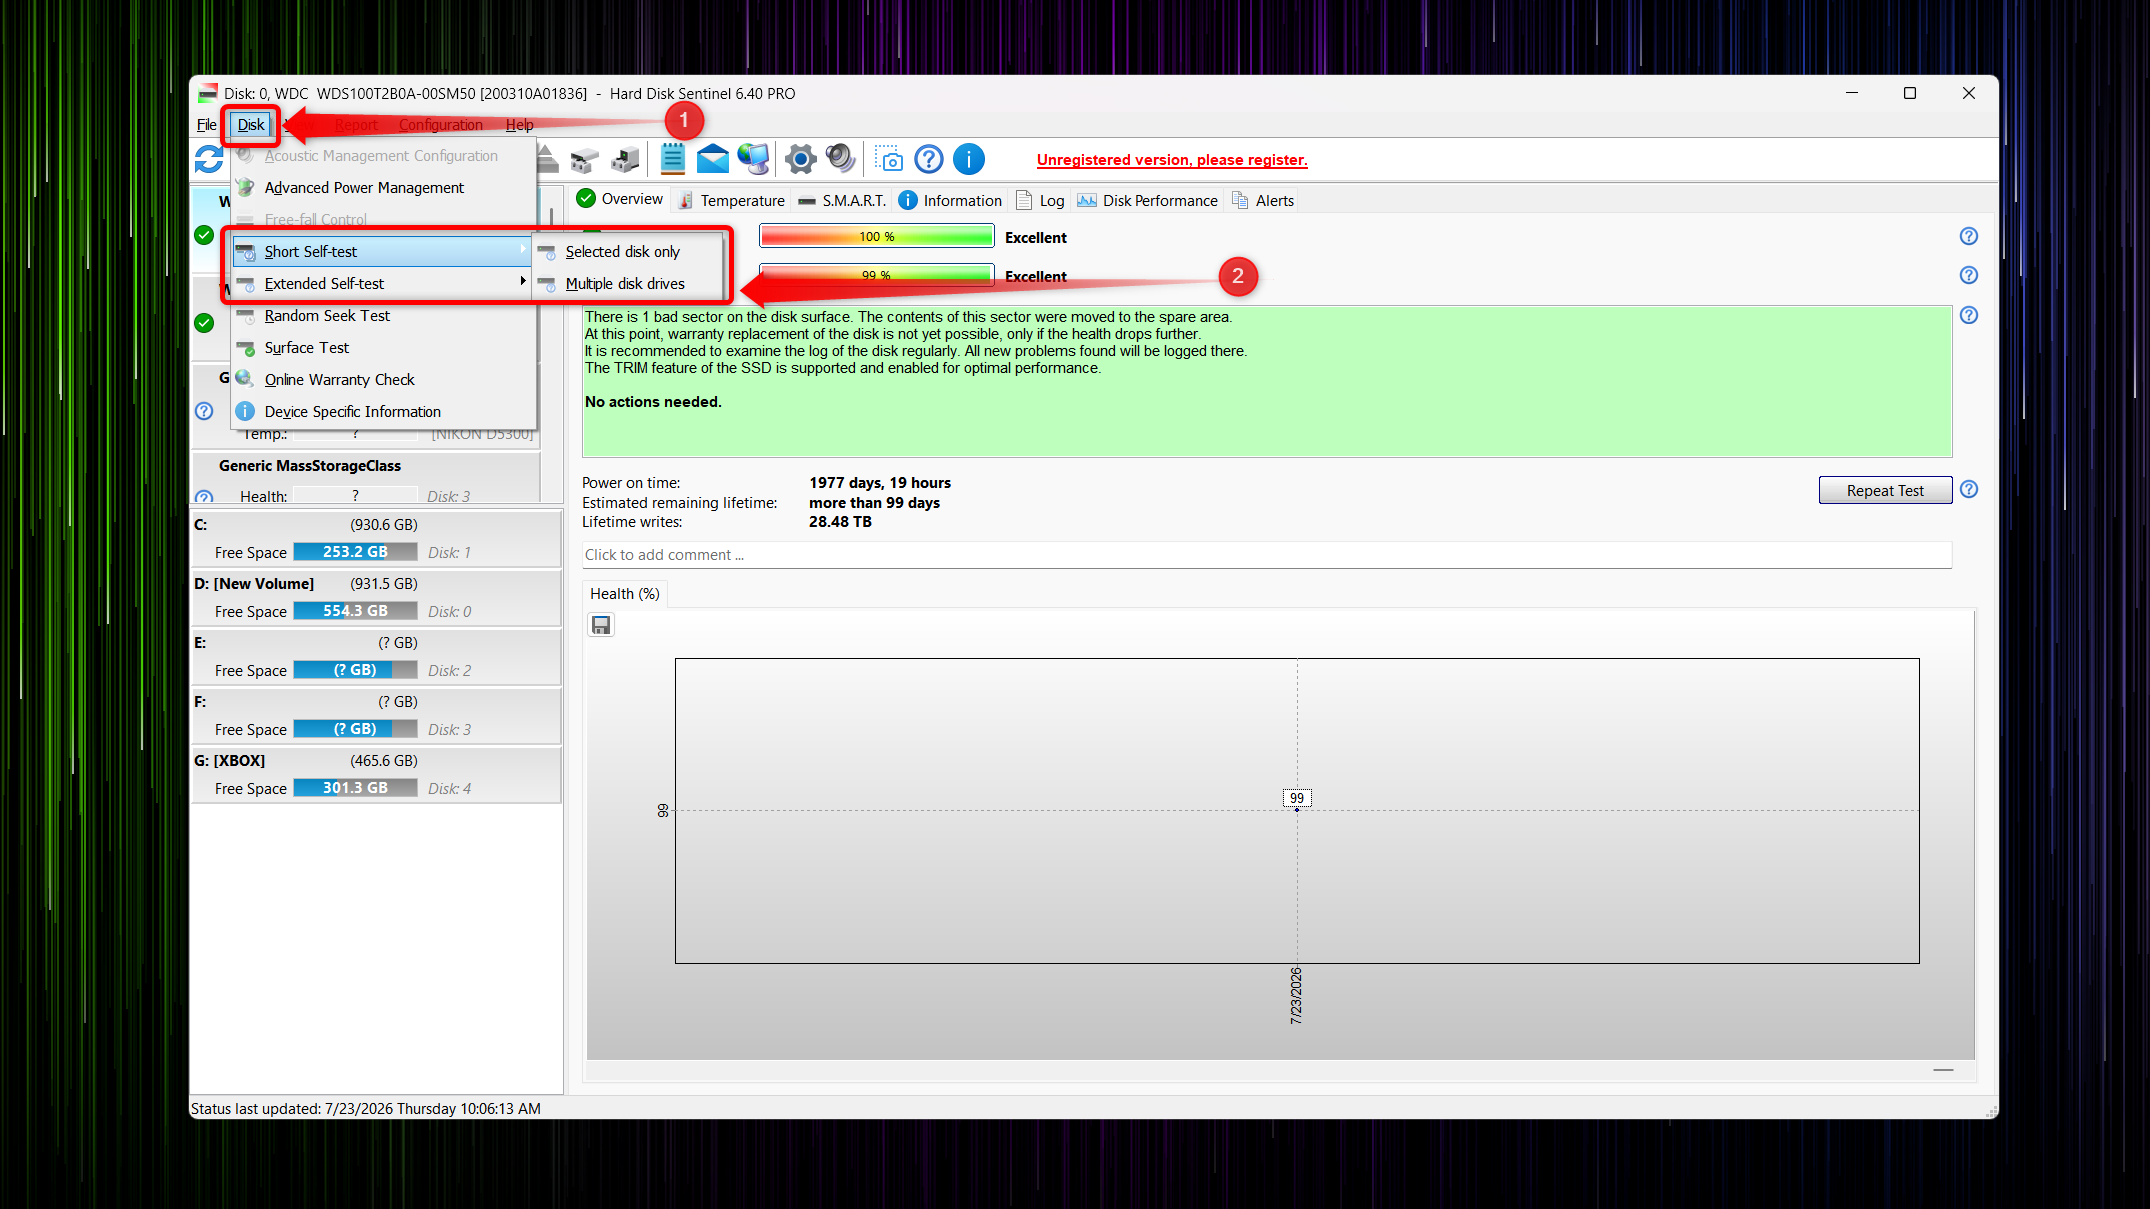The image size is (2150, 1209).
Task: Switch to the Overview tab
Action: [x=620, y=199]
